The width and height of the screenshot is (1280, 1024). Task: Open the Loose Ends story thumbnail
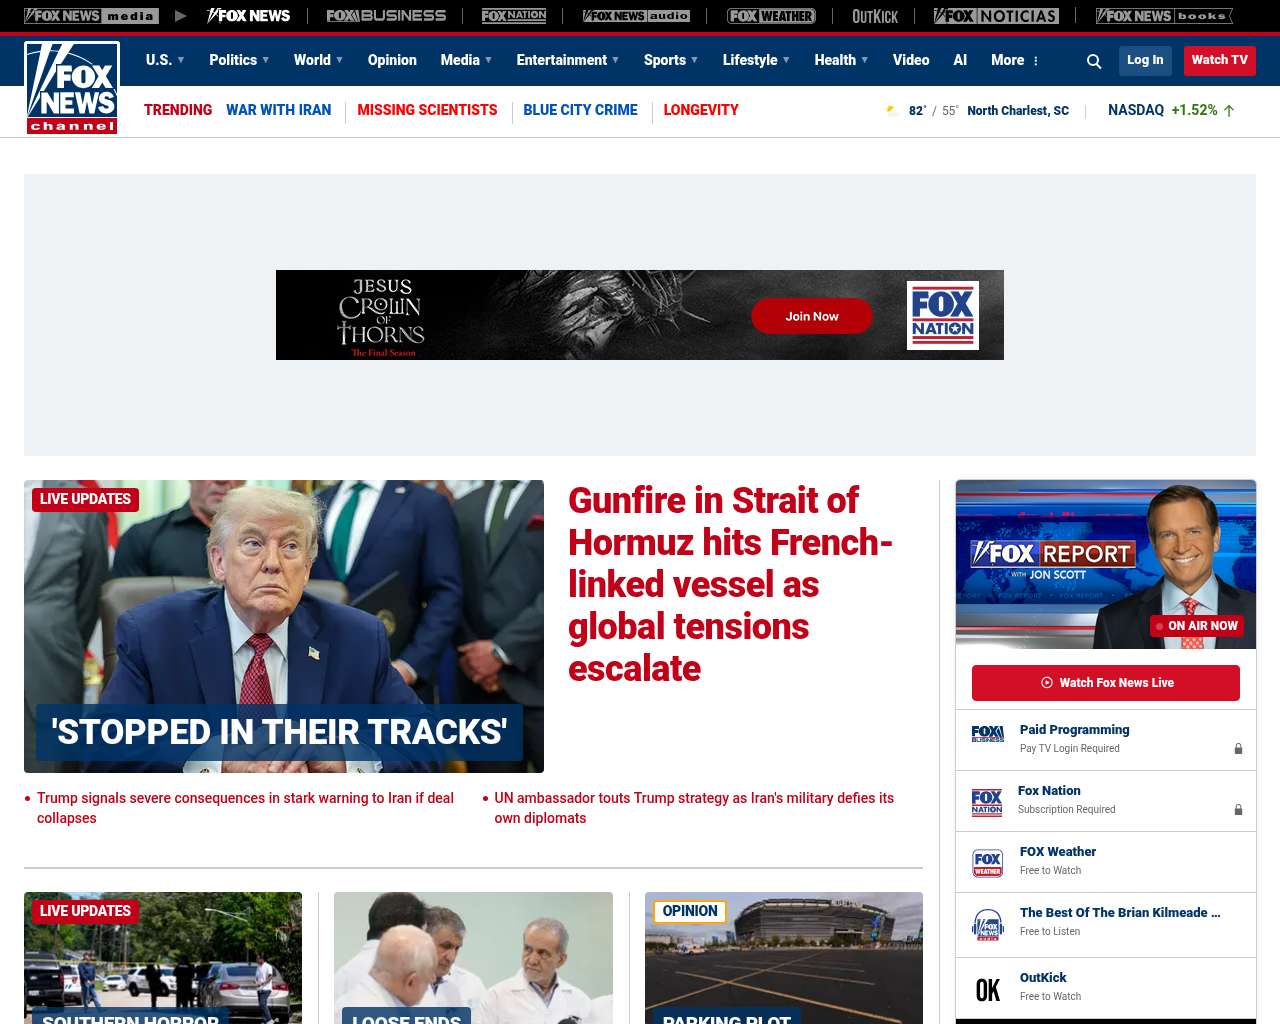pos(473,957)
